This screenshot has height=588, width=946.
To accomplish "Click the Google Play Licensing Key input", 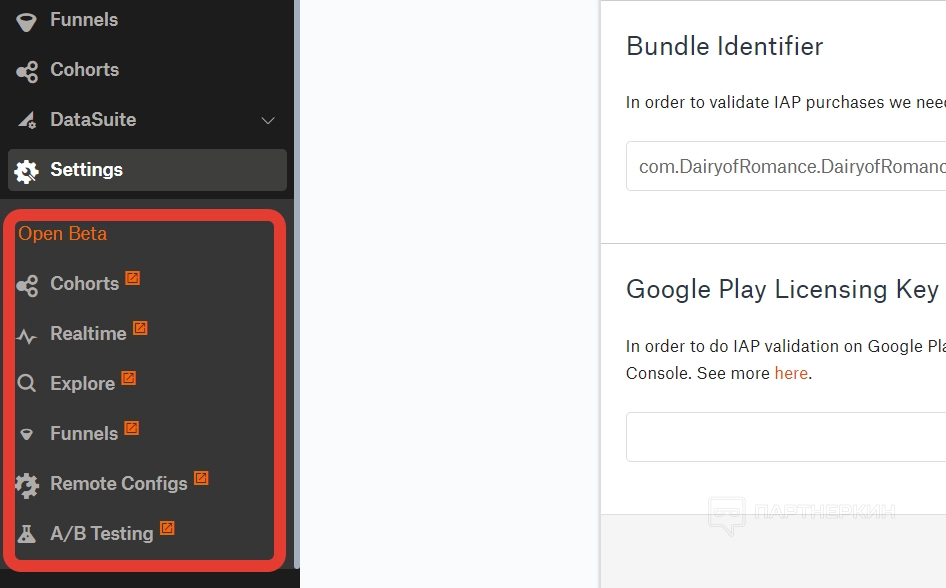I will point(786,437).
